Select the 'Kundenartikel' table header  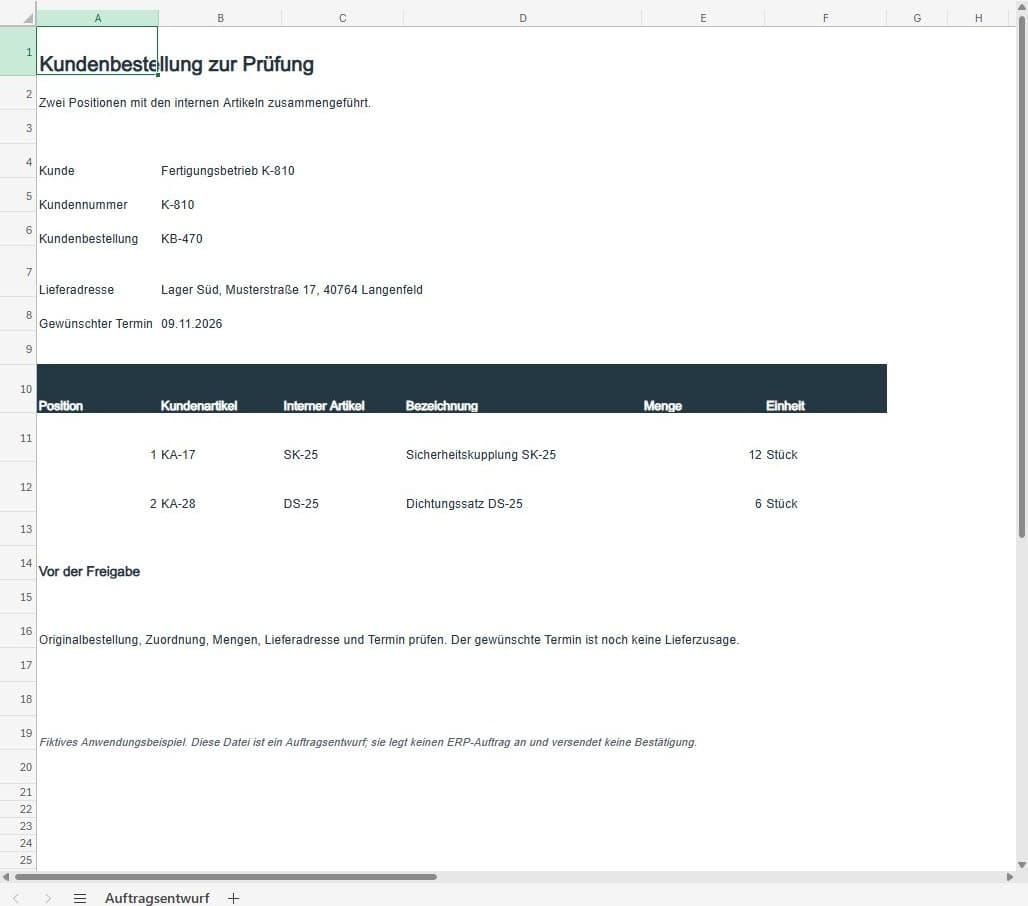click(199, 406)
